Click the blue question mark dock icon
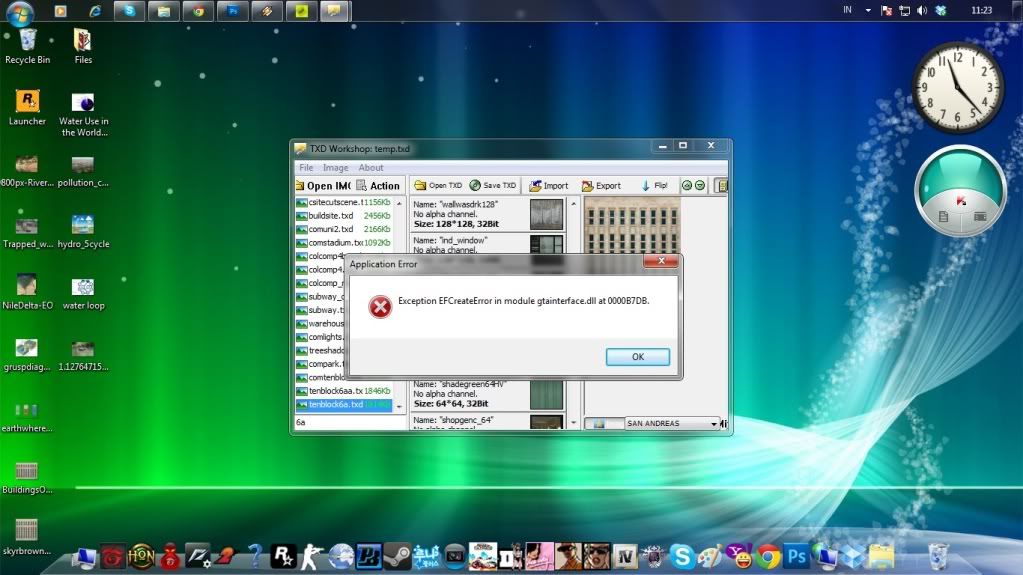The image size is (1023, 575). 254,556
